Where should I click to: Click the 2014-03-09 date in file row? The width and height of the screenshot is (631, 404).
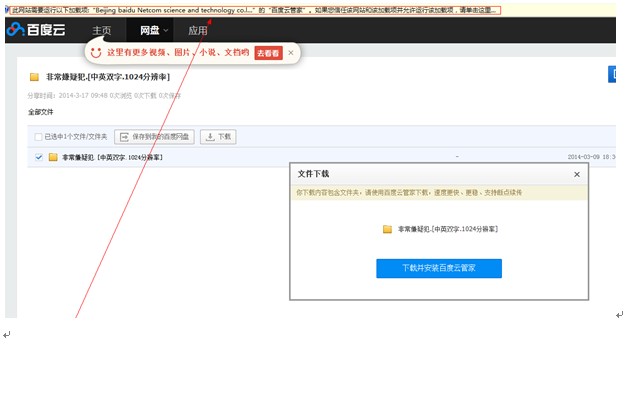[x=592, y=157]
